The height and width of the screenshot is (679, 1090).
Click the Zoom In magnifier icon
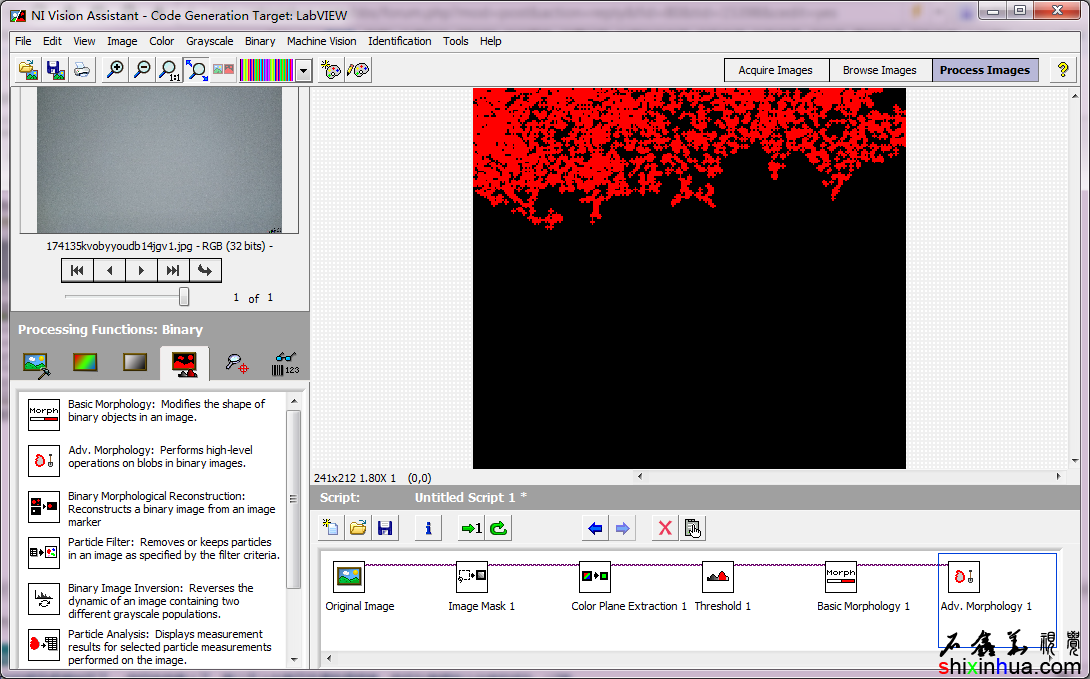pyautogui.click(x=116, y=70)
